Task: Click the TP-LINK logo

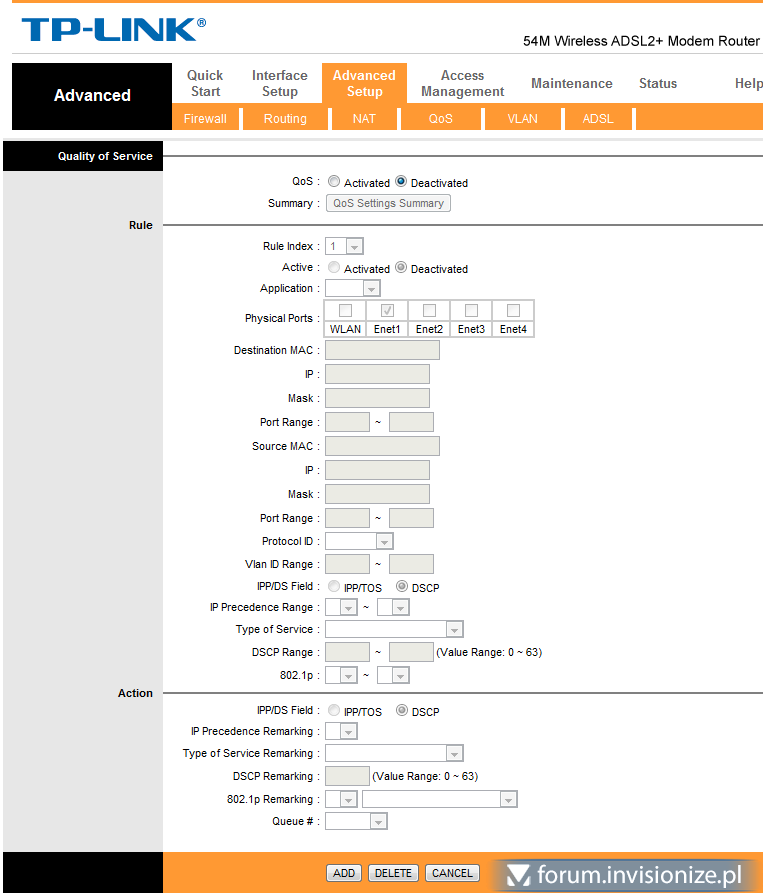Action: coord(113,29)
